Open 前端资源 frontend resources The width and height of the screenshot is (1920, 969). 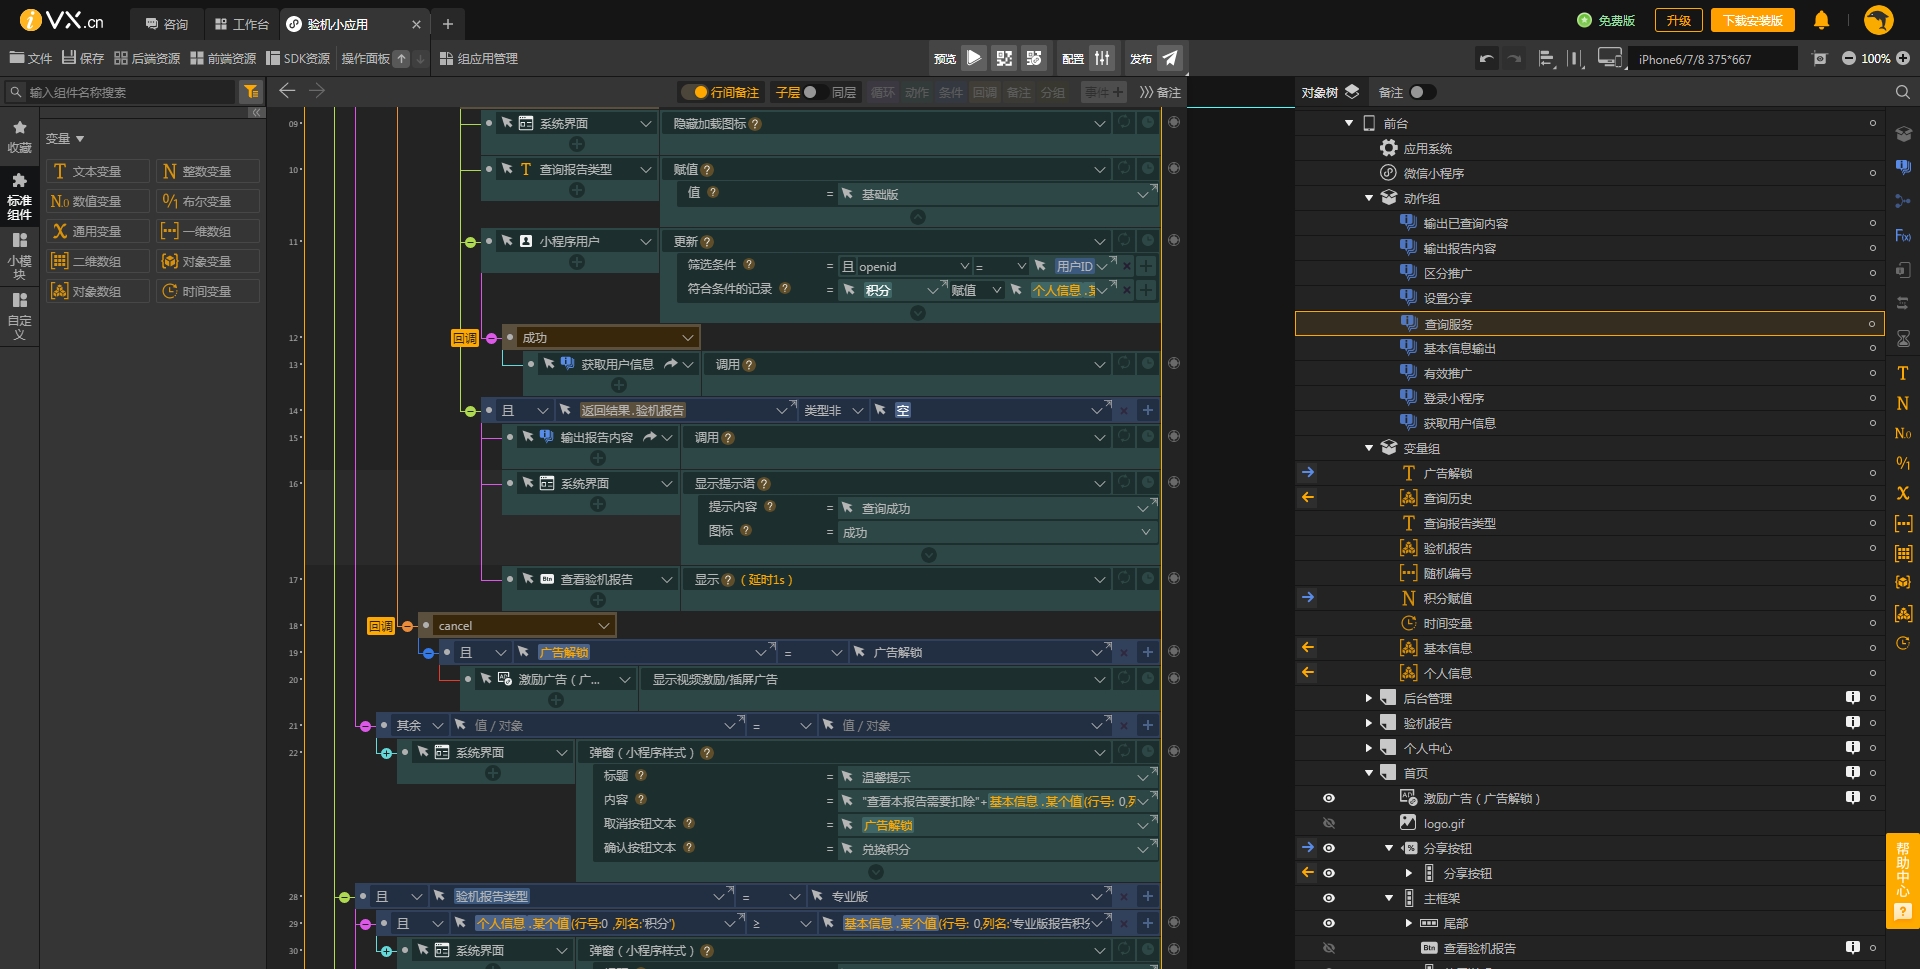pyautogui.click(x=223, y=59)
